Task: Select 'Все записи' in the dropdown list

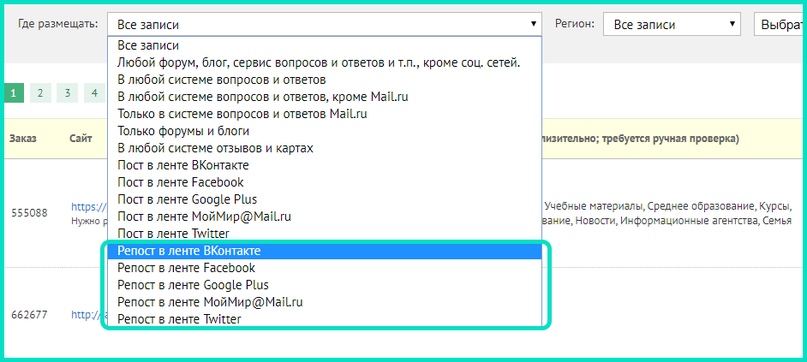Action: pos(324,45)
